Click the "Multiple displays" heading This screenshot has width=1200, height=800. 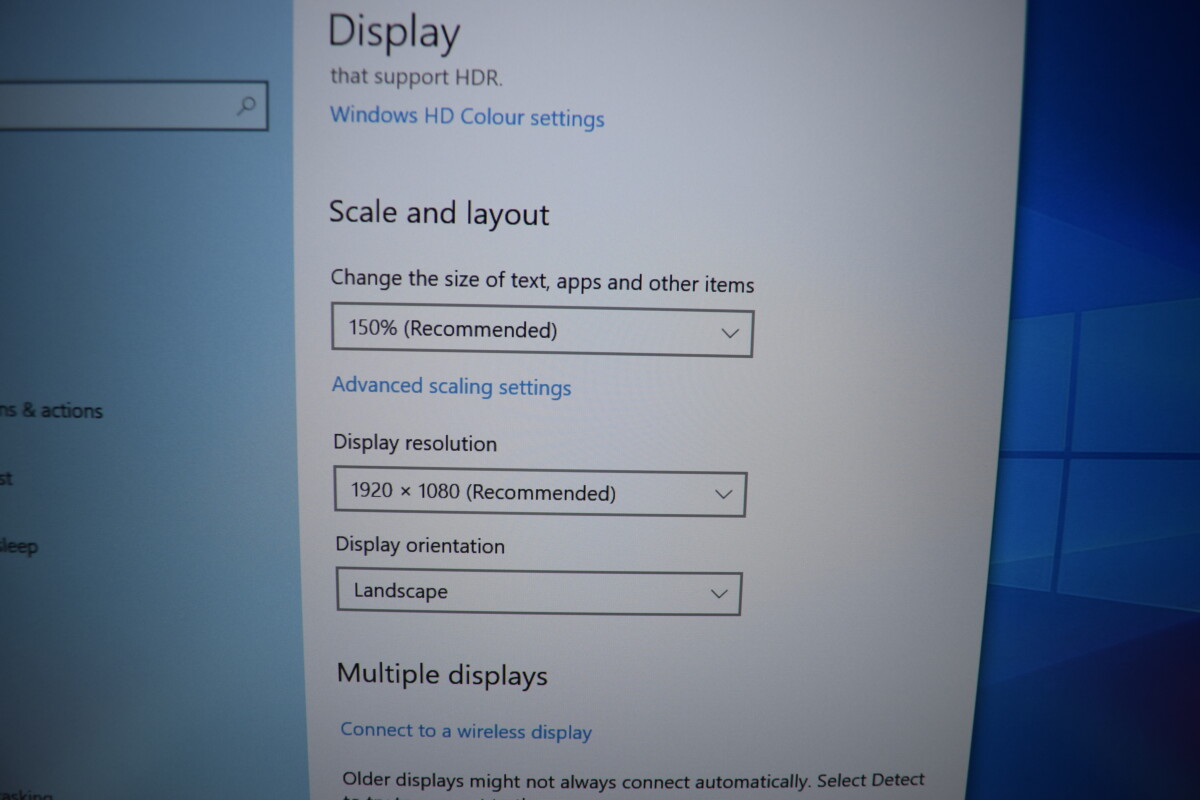tap(442, 674)
